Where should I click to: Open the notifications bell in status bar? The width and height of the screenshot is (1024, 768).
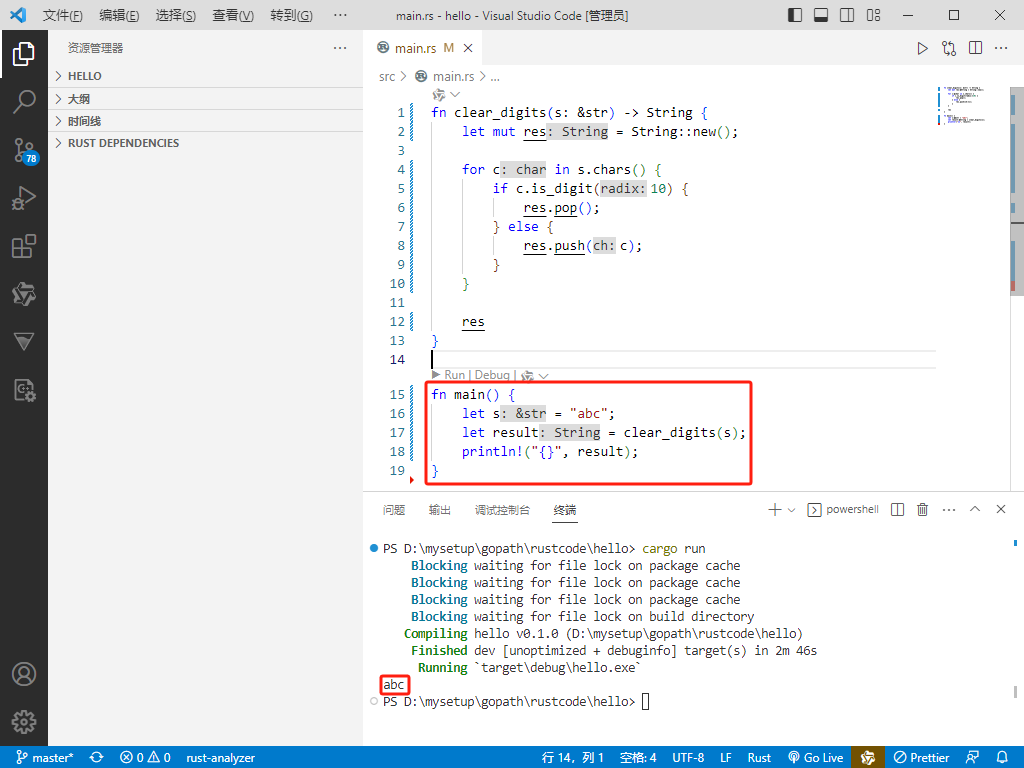[1002, 758]
